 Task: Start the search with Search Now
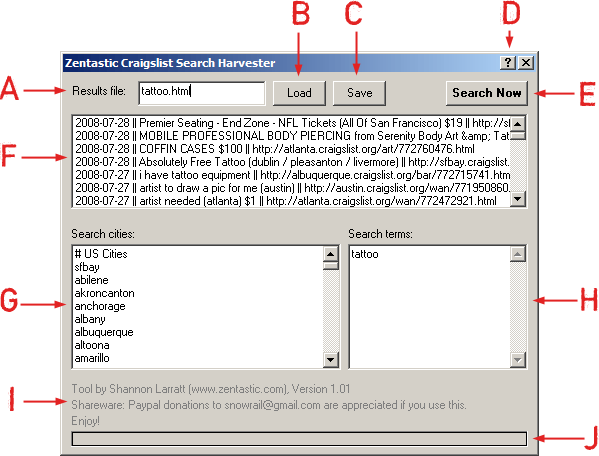pos(487,93)
